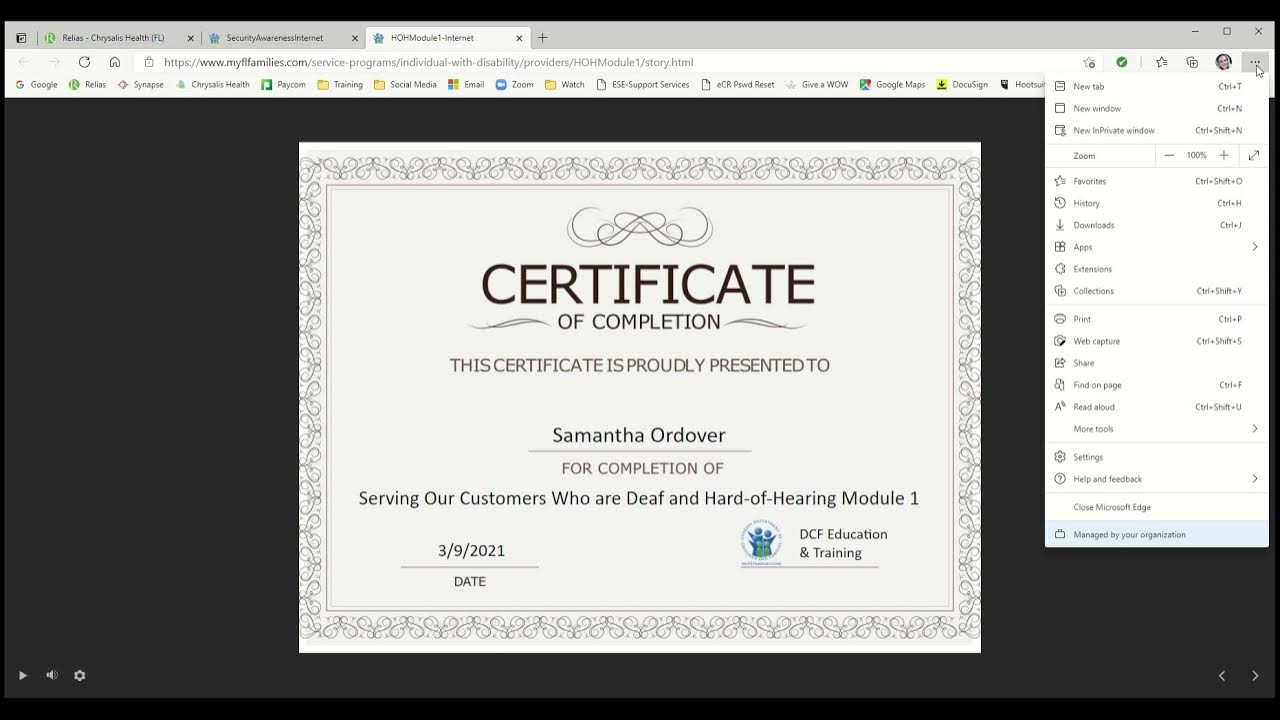Go to the previous slide arrow

pyautogui.click(x=1222, y=676)
